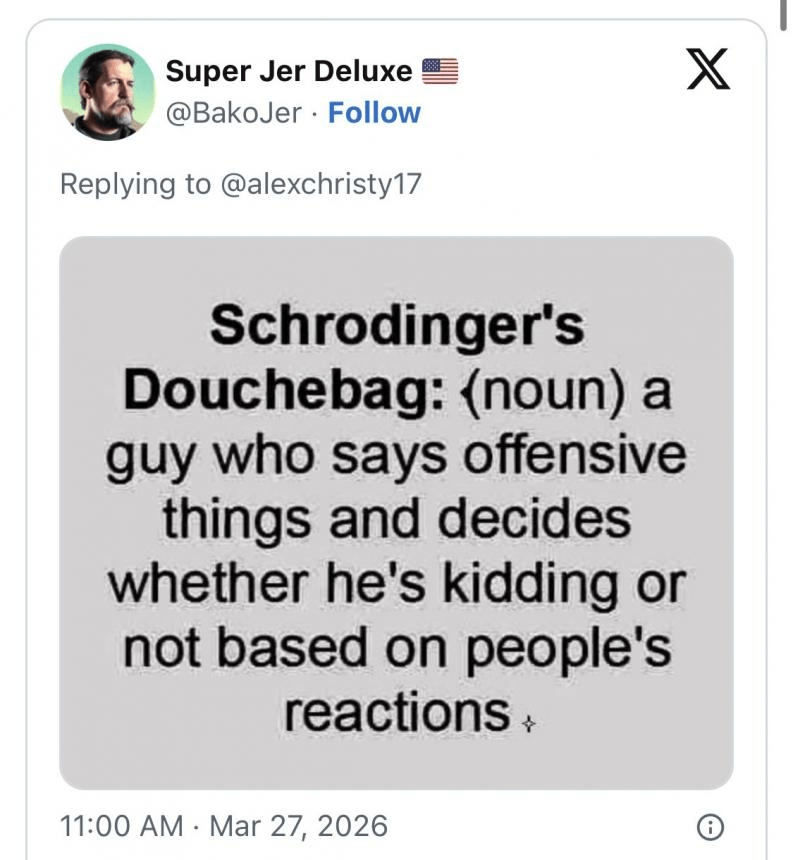
Task: Open Super Jer Deluxe's profile avatar
Action: pos(108,92)
